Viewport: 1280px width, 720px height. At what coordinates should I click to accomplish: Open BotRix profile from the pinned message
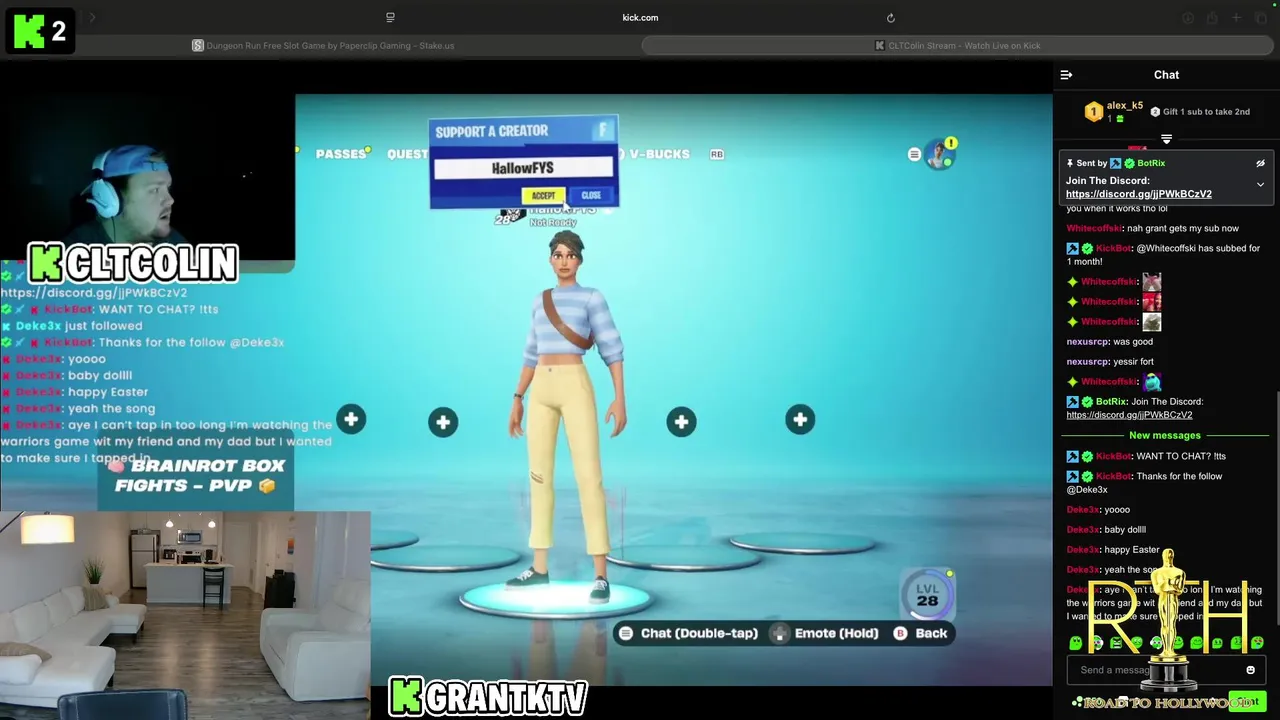1150,163
